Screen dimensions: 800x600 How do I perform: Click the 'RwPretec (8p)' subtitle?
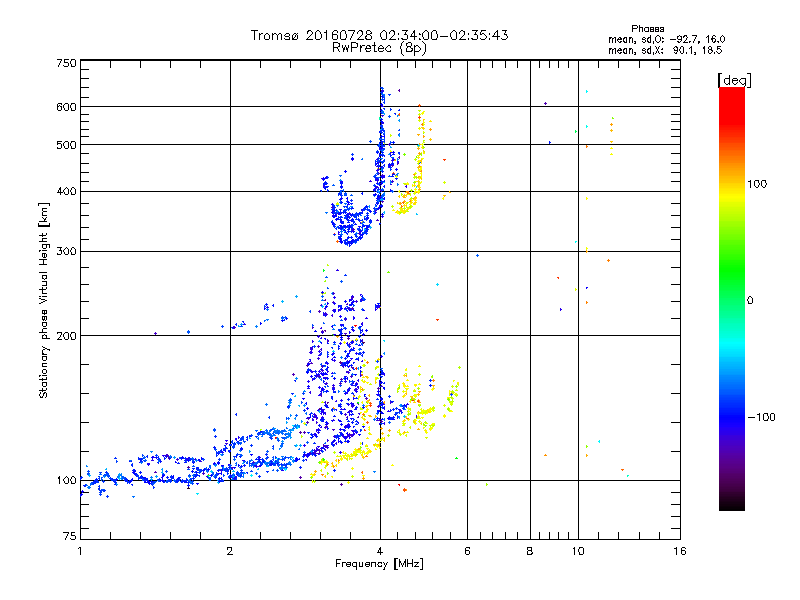[x=379, y=48]
